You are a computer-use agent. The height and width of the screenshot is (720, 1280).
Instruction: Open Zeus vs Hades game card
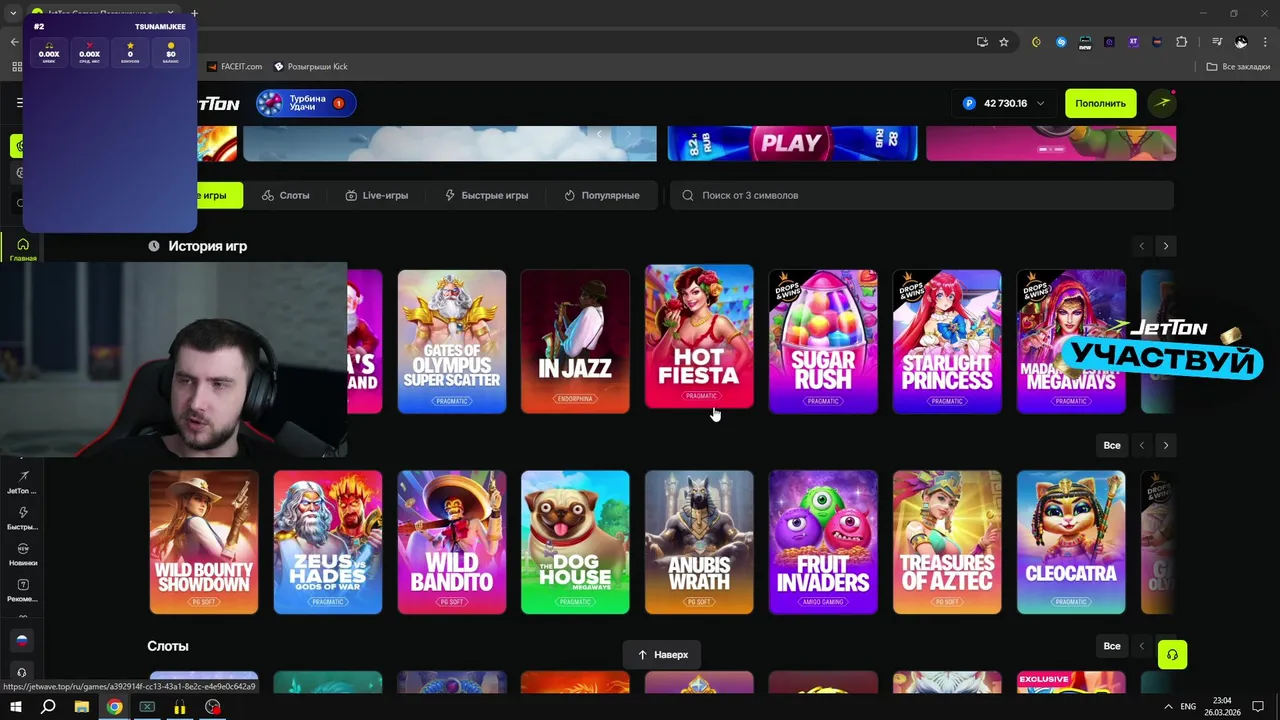(328, 542)
